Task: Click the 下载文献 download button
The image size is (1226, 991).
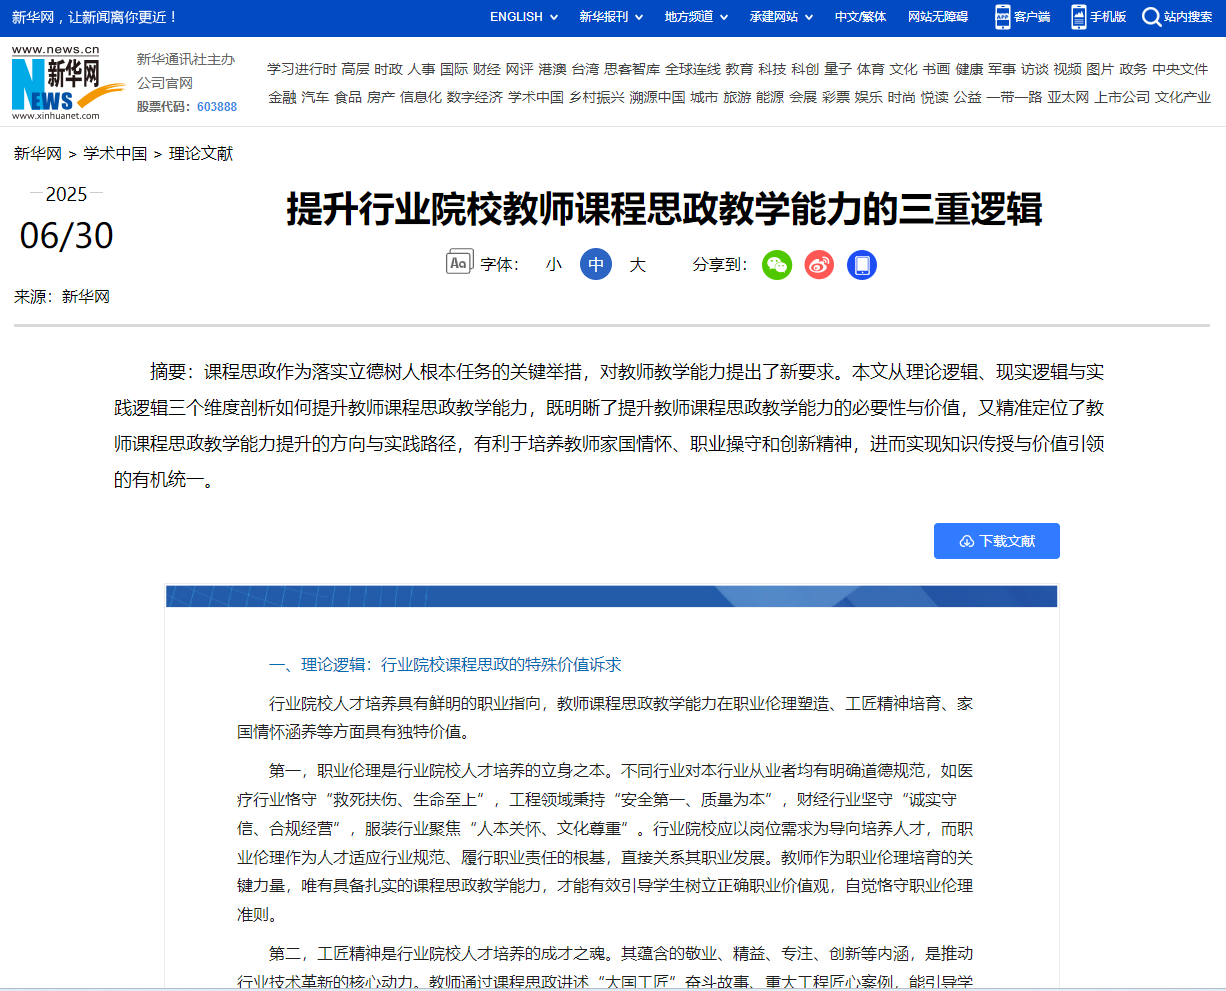Action: [x=996, y=541]
